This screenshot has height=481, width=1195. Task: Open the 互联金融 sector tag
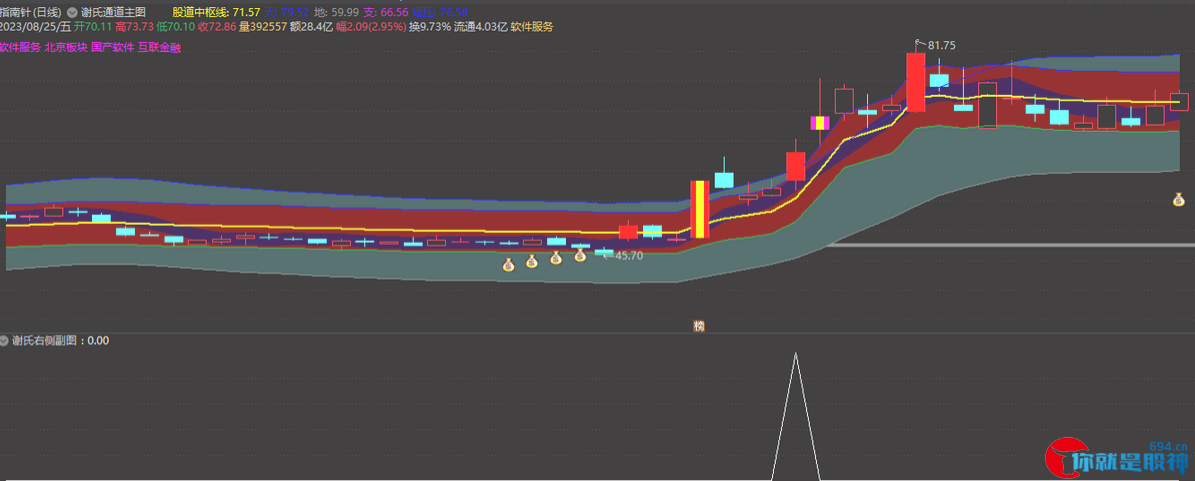point(159,47)
